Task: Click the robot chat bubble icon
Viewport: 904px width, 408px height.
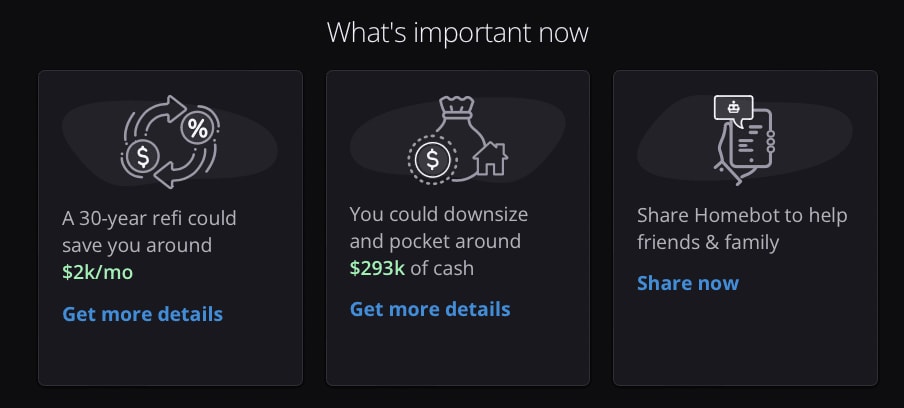Action: point(733,109)
